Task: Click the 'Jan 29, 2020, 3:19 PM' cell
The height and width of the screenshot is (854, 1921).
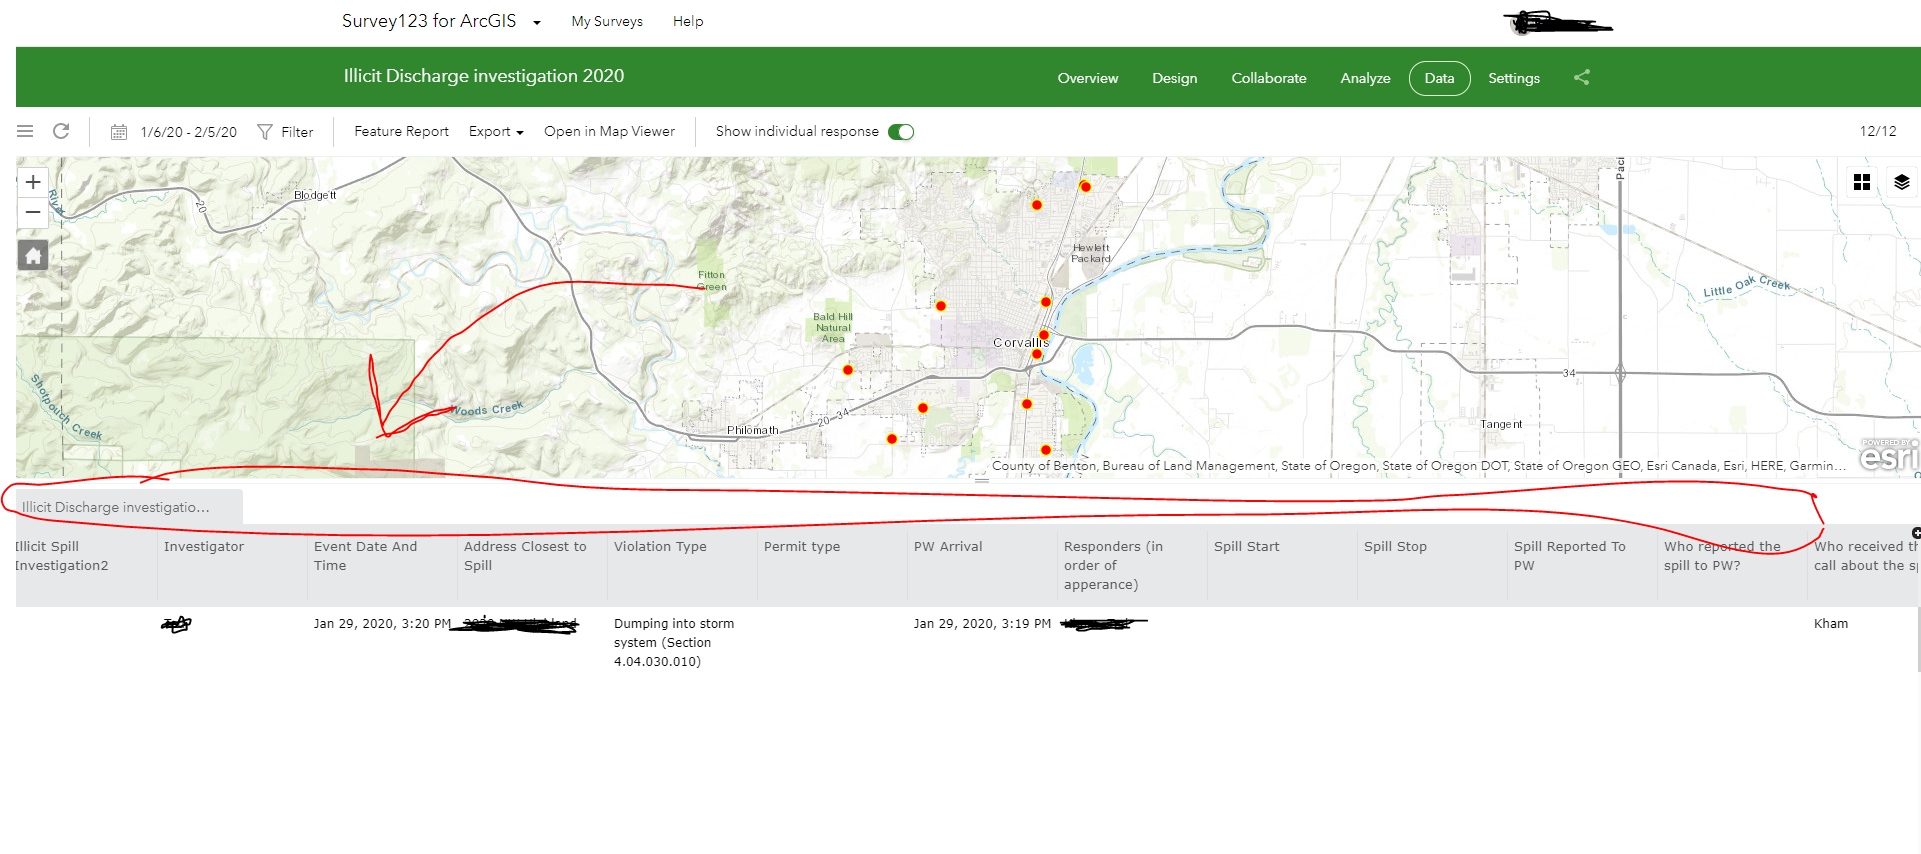Action: coord(982,623)
